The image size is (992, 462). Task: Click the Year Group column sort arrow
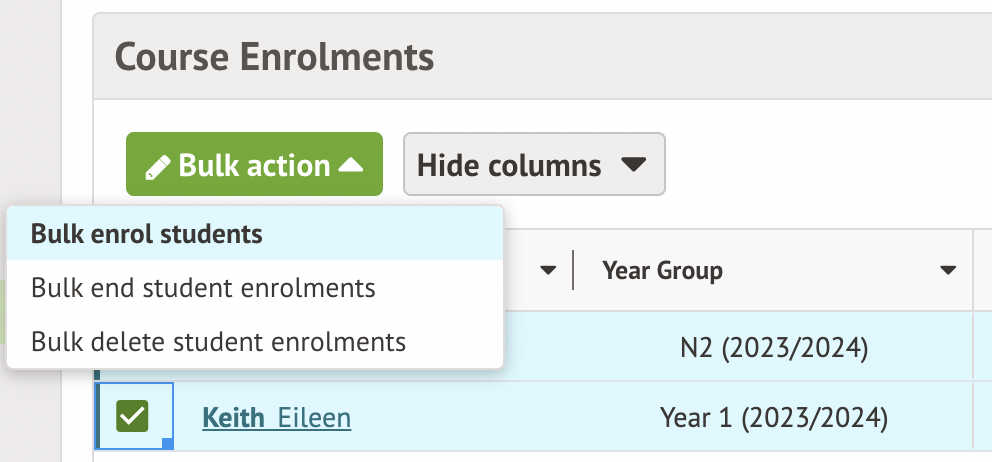[947, 271]
